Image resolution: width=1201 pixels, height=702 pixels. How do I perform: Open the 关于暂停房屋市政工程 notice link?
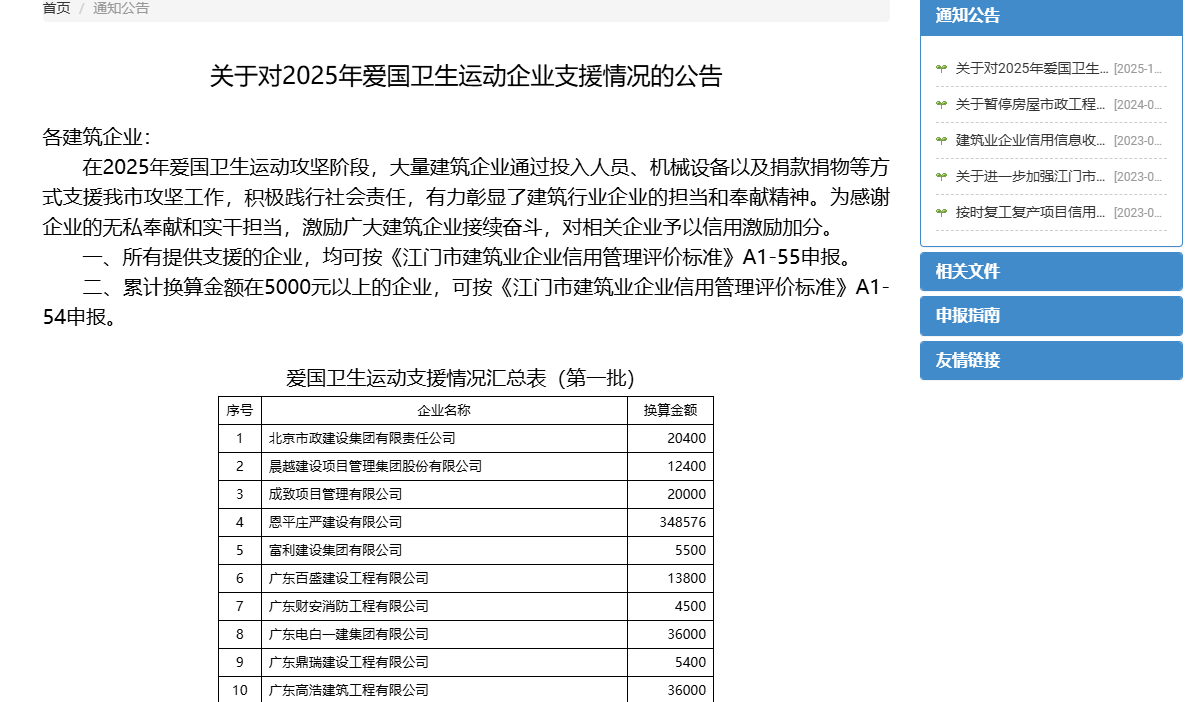point(1032,104)
